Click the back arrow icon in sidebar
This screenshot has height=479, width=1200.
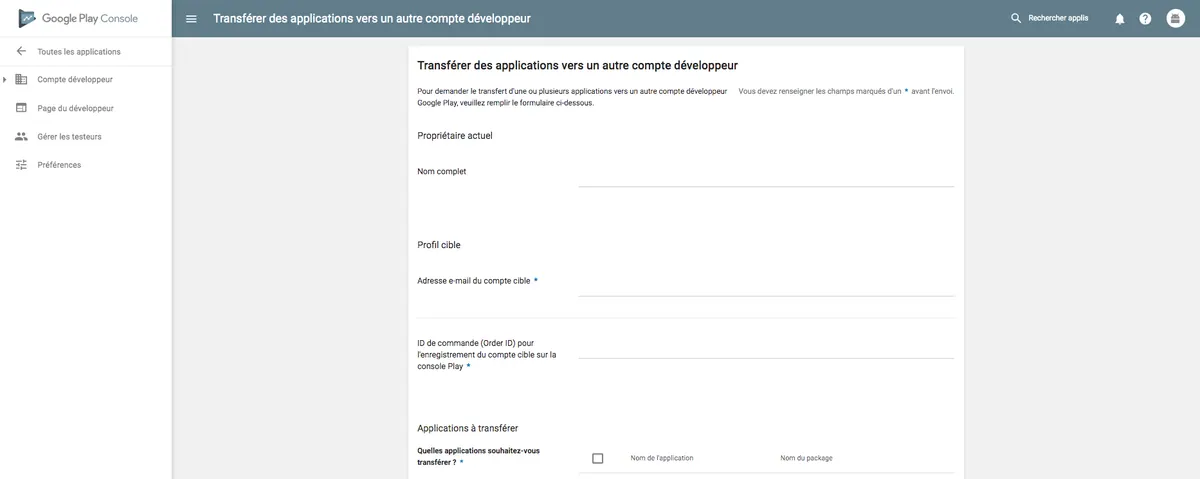point(22,51)
